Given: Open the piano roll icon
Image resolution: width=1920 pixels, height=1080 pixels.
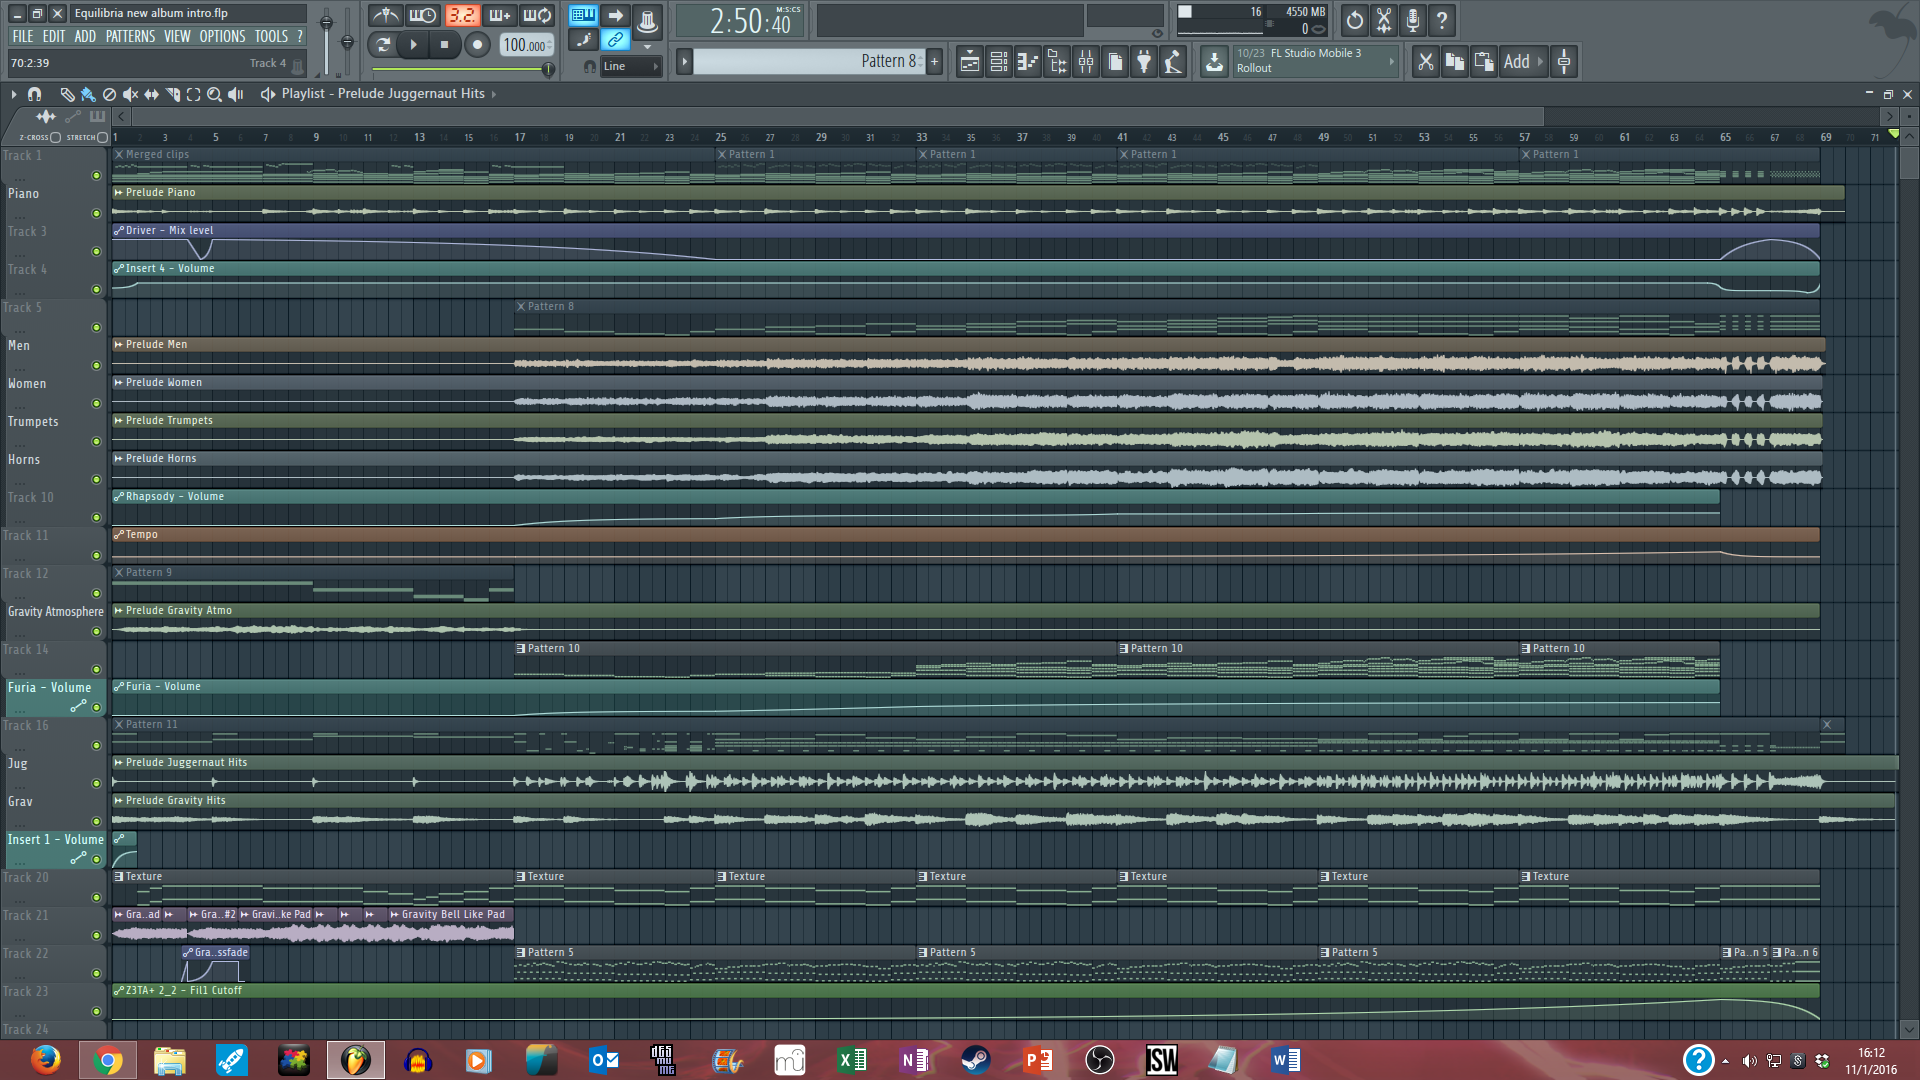Looking at the screenshot, I should point(1027,62).
